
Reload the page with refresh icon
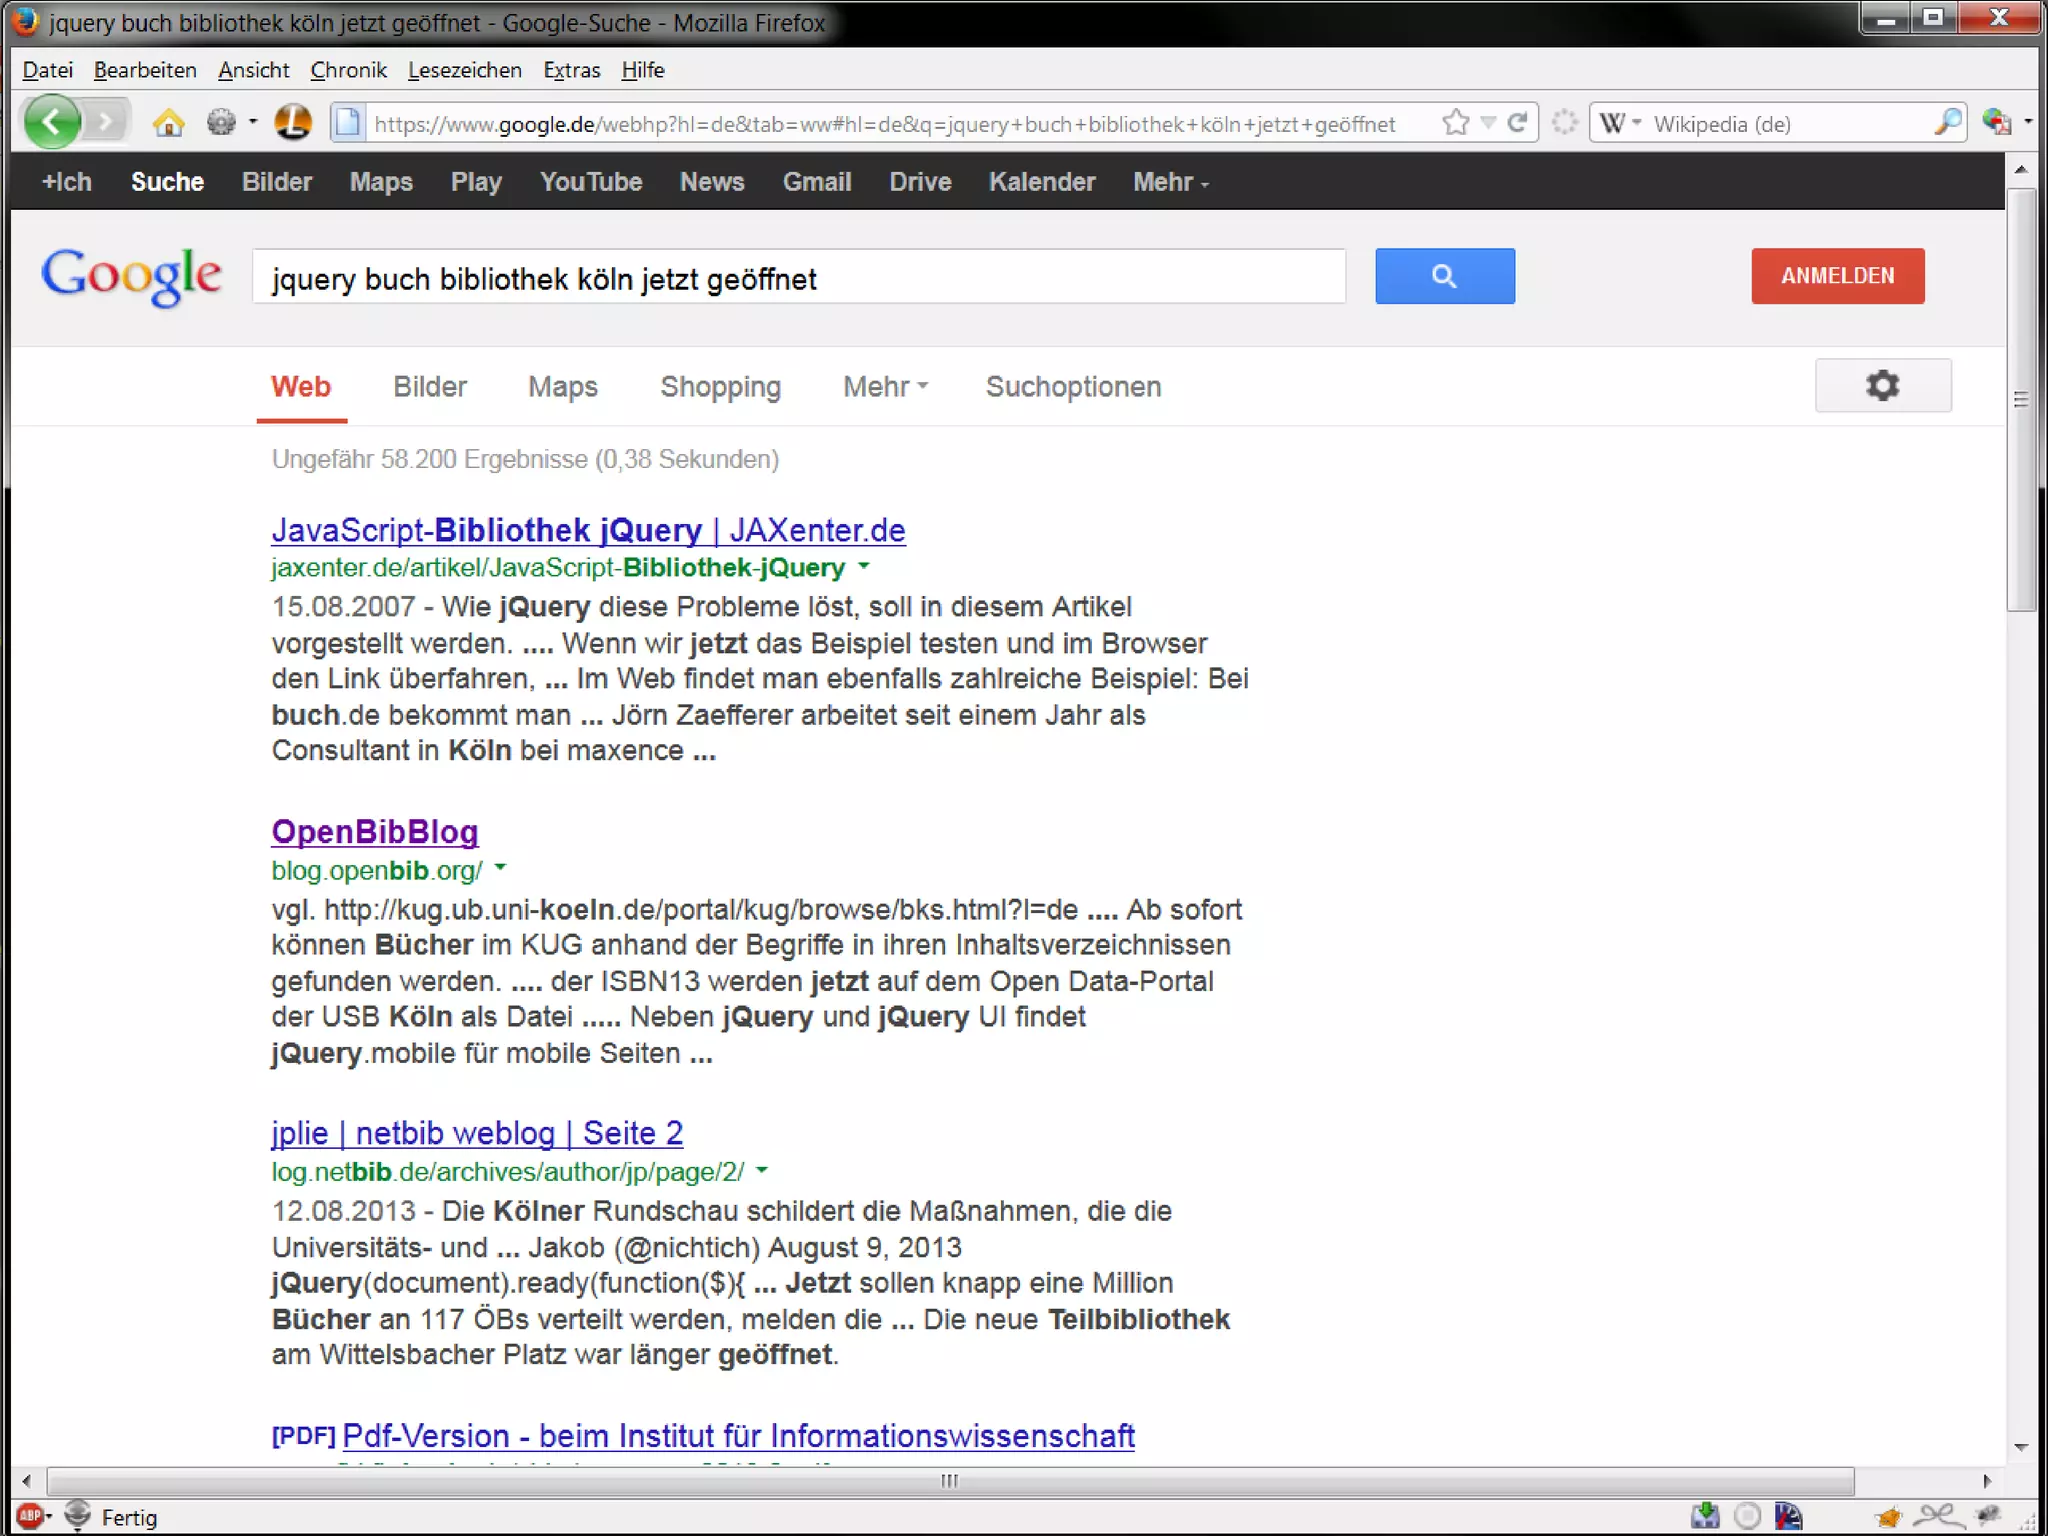click(1517, 123)
